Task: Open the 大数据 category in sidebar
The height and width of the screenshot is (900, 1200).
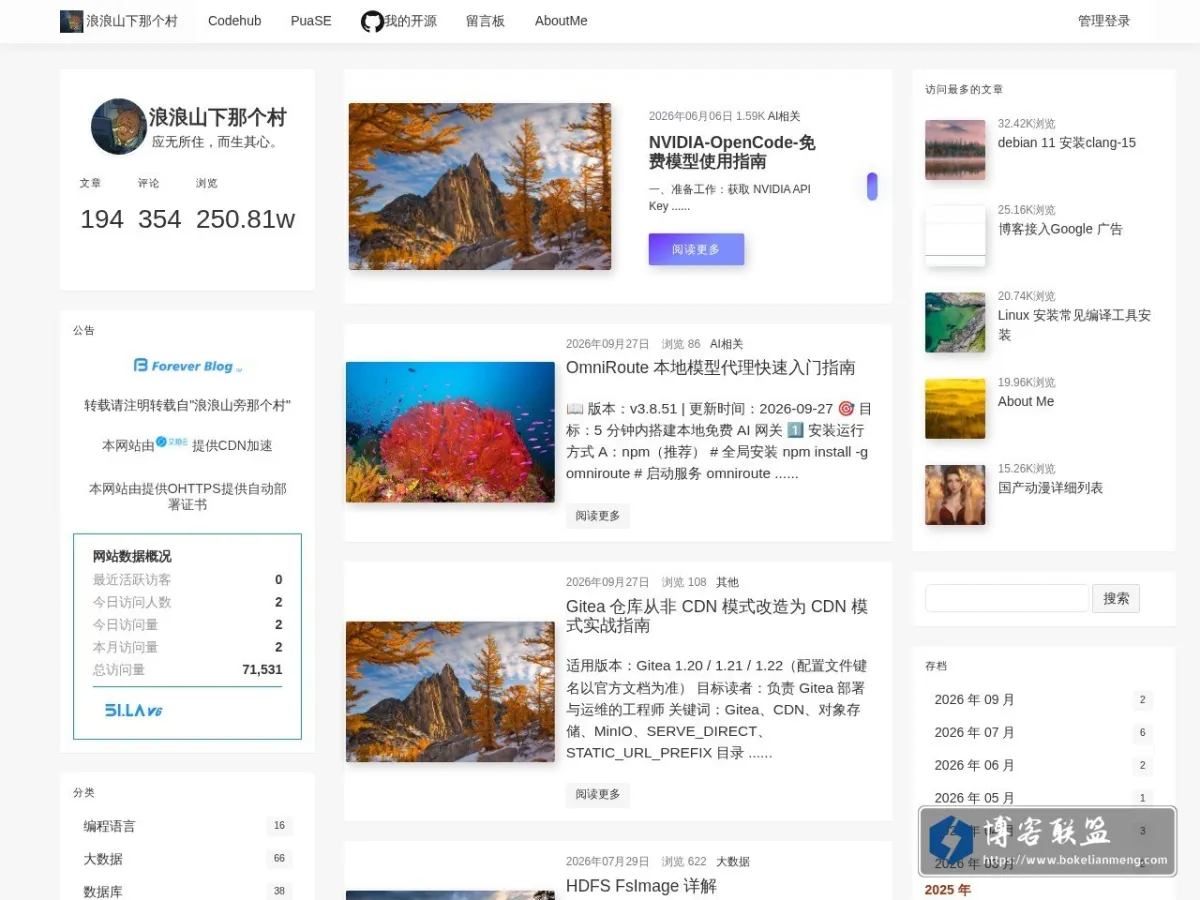Action: [187, 859]
